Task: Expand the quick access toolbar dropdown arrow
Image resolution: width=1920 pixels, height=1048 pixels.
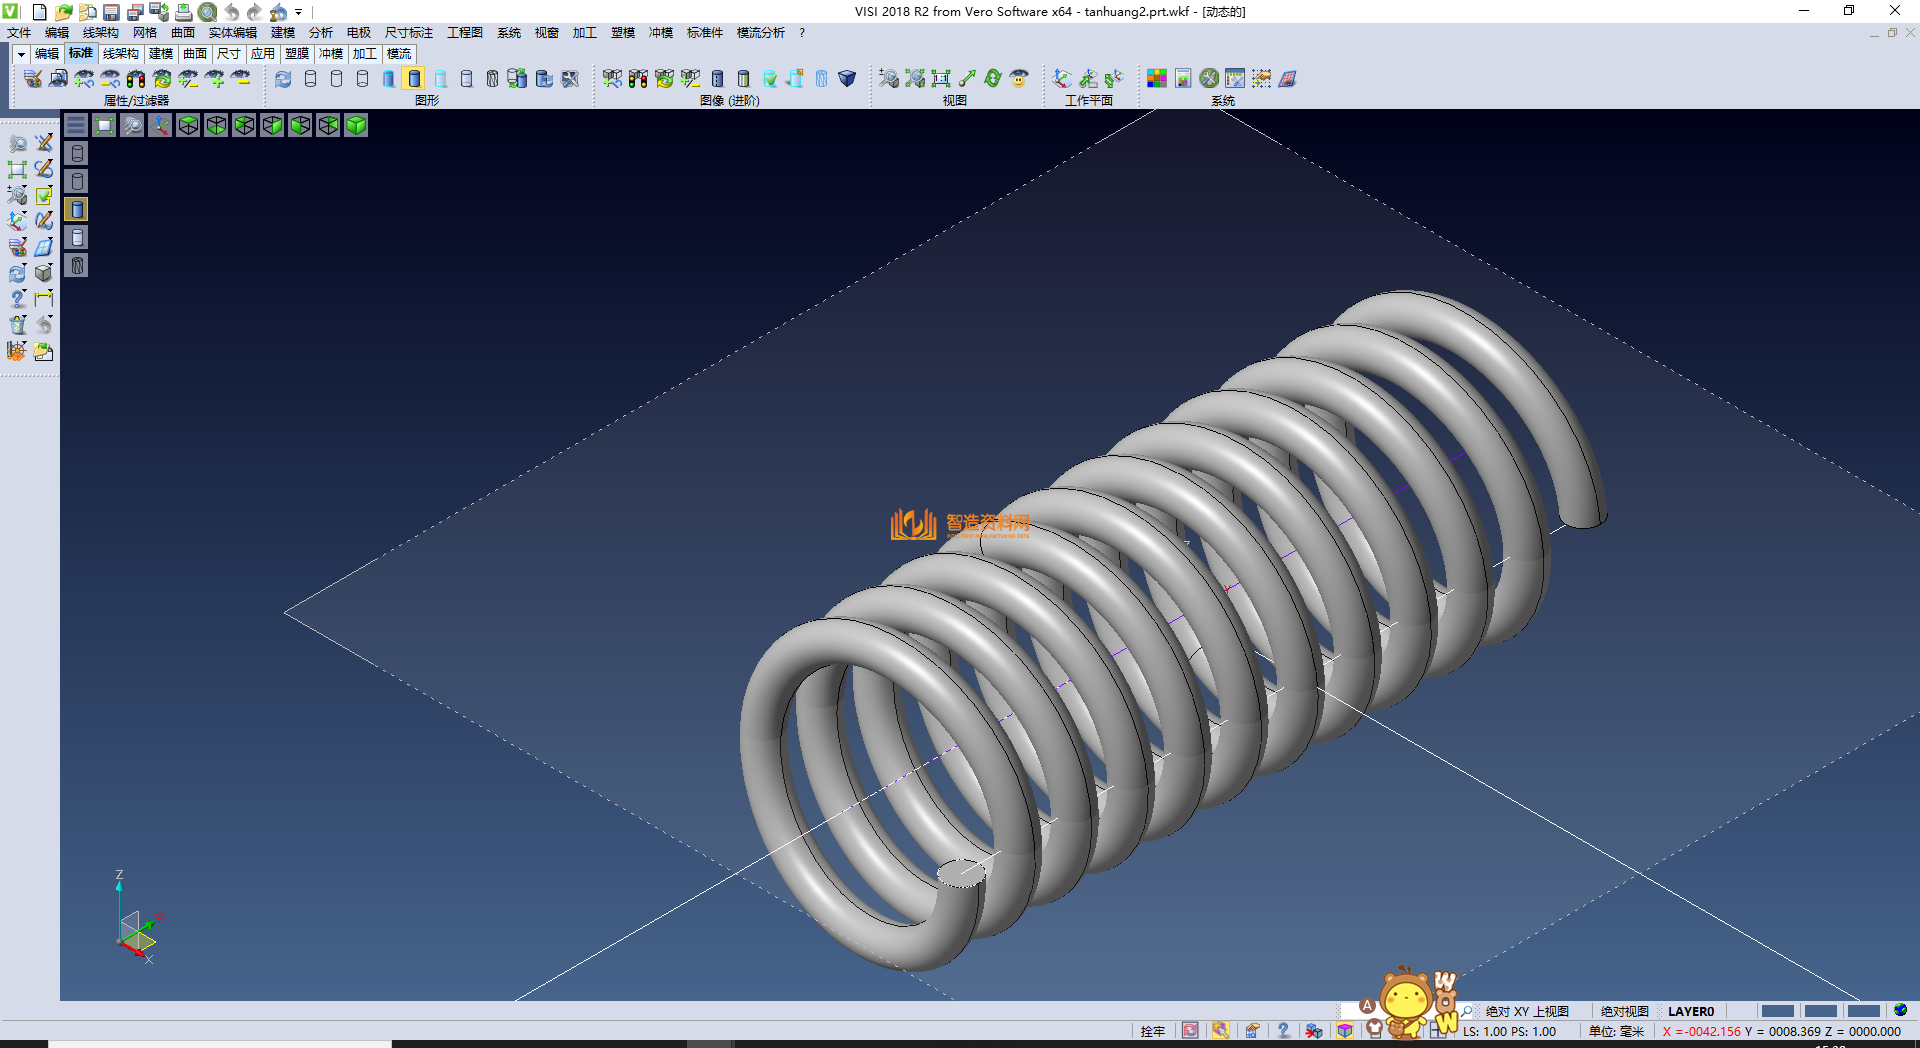Action: click(x=299, y=12)
